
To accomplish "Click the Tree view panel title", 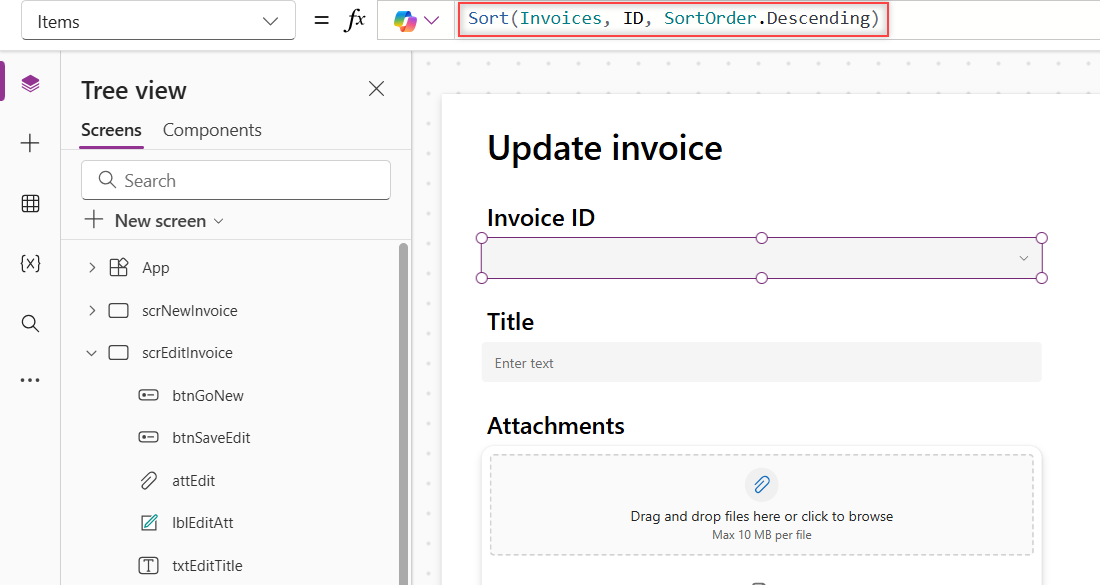I will (134, 90).
